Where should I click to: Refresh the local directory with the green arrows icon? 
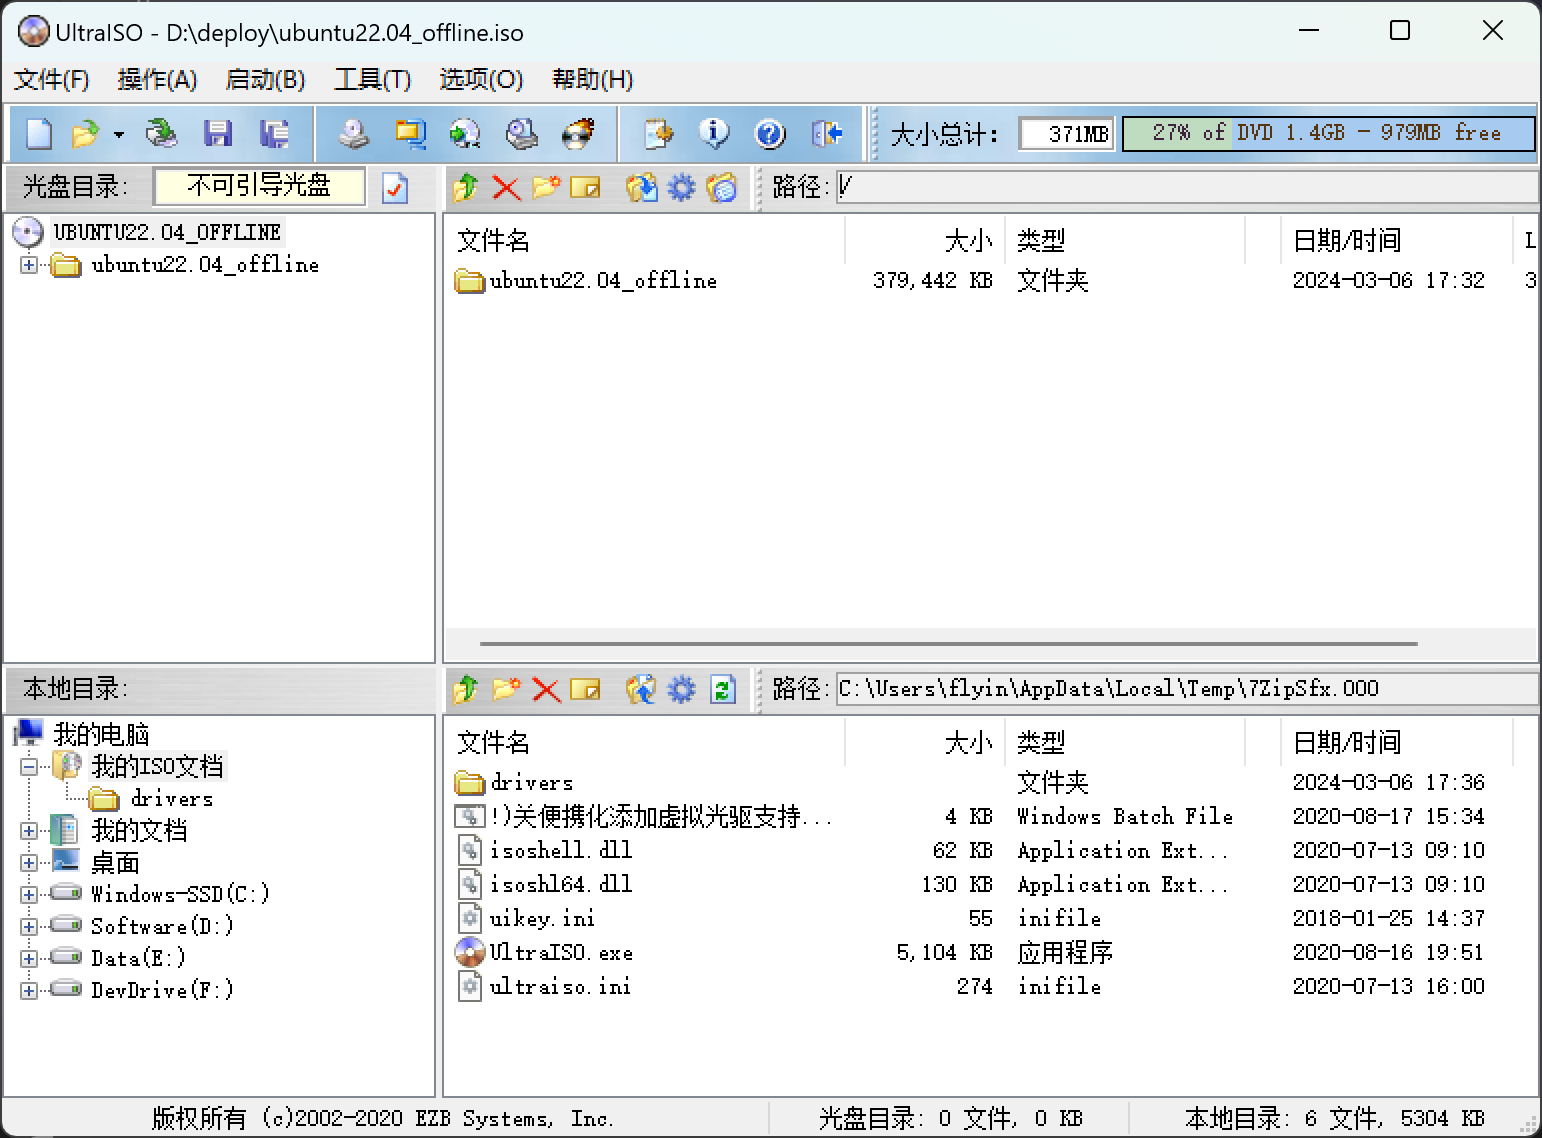click(x=722, y=689)
